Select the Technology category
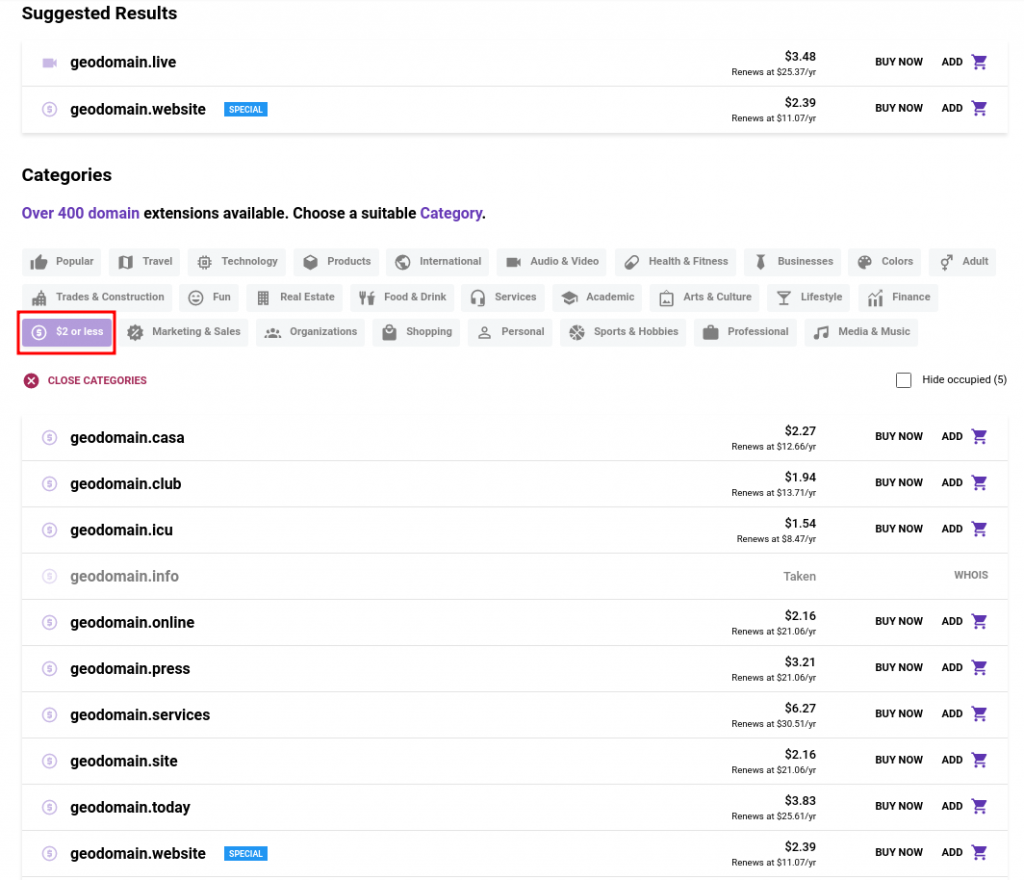This screenshot has height=880, width=1024. pos(237,262)
